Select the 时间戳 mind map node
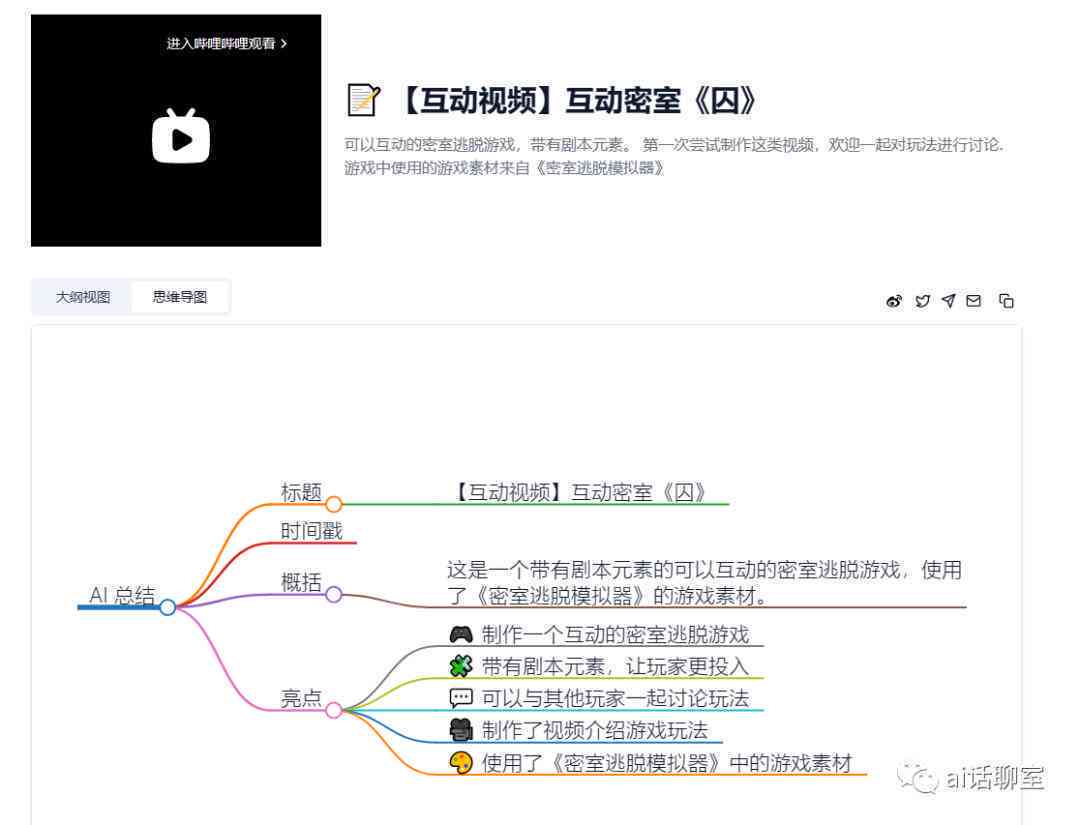This screenshot has width=1080, height=825. point(311,531)
